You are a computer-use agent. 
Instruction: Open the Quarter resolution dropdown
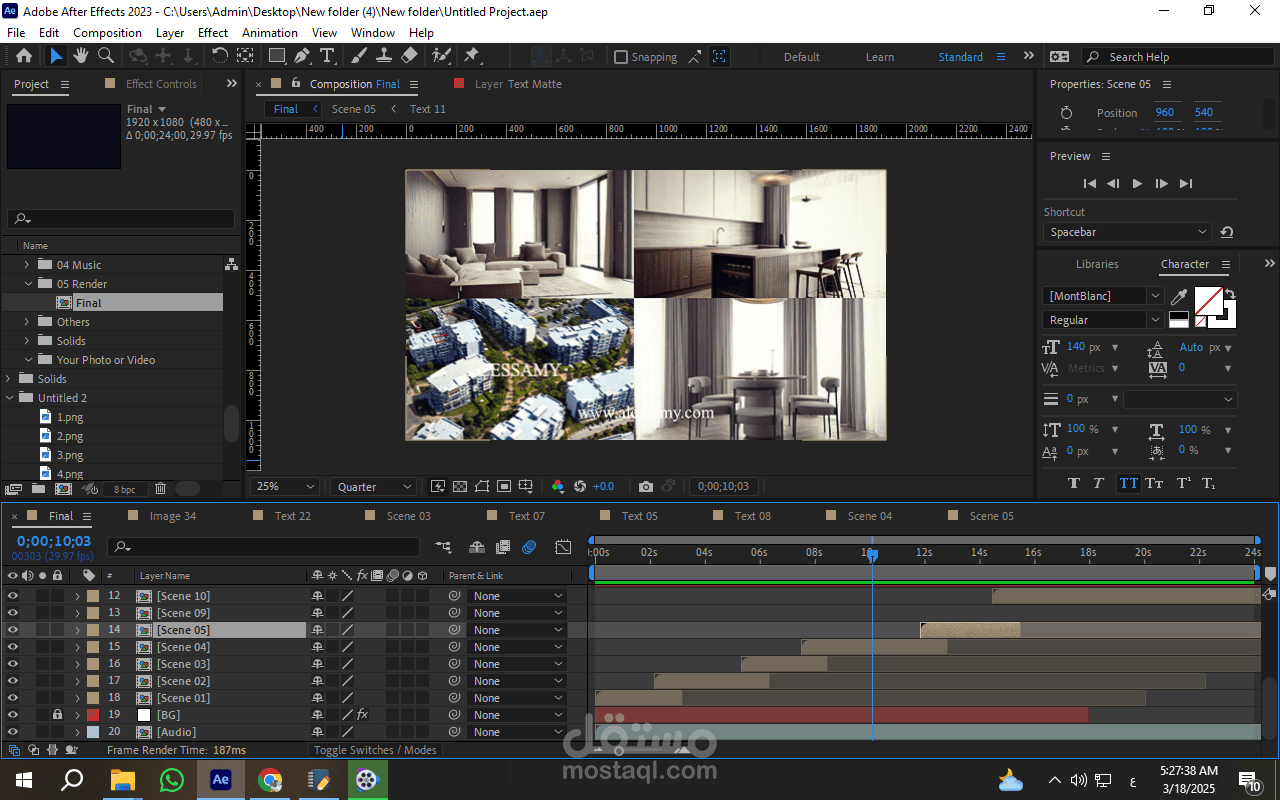coord(375,487)
